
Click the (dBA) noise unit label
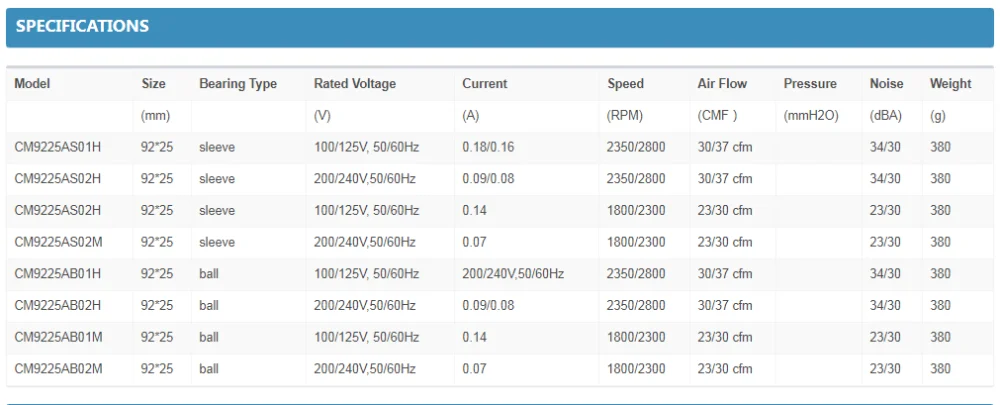pos(885,116)
